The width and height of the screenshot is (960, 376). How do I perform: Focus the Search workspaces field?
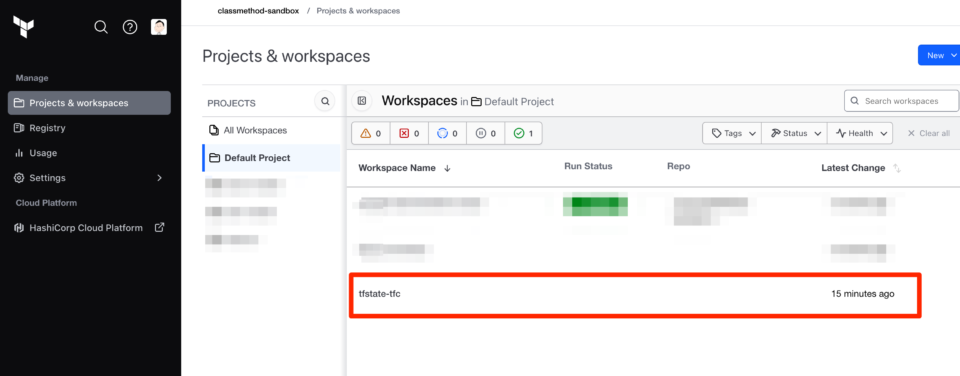coord(901,100)
